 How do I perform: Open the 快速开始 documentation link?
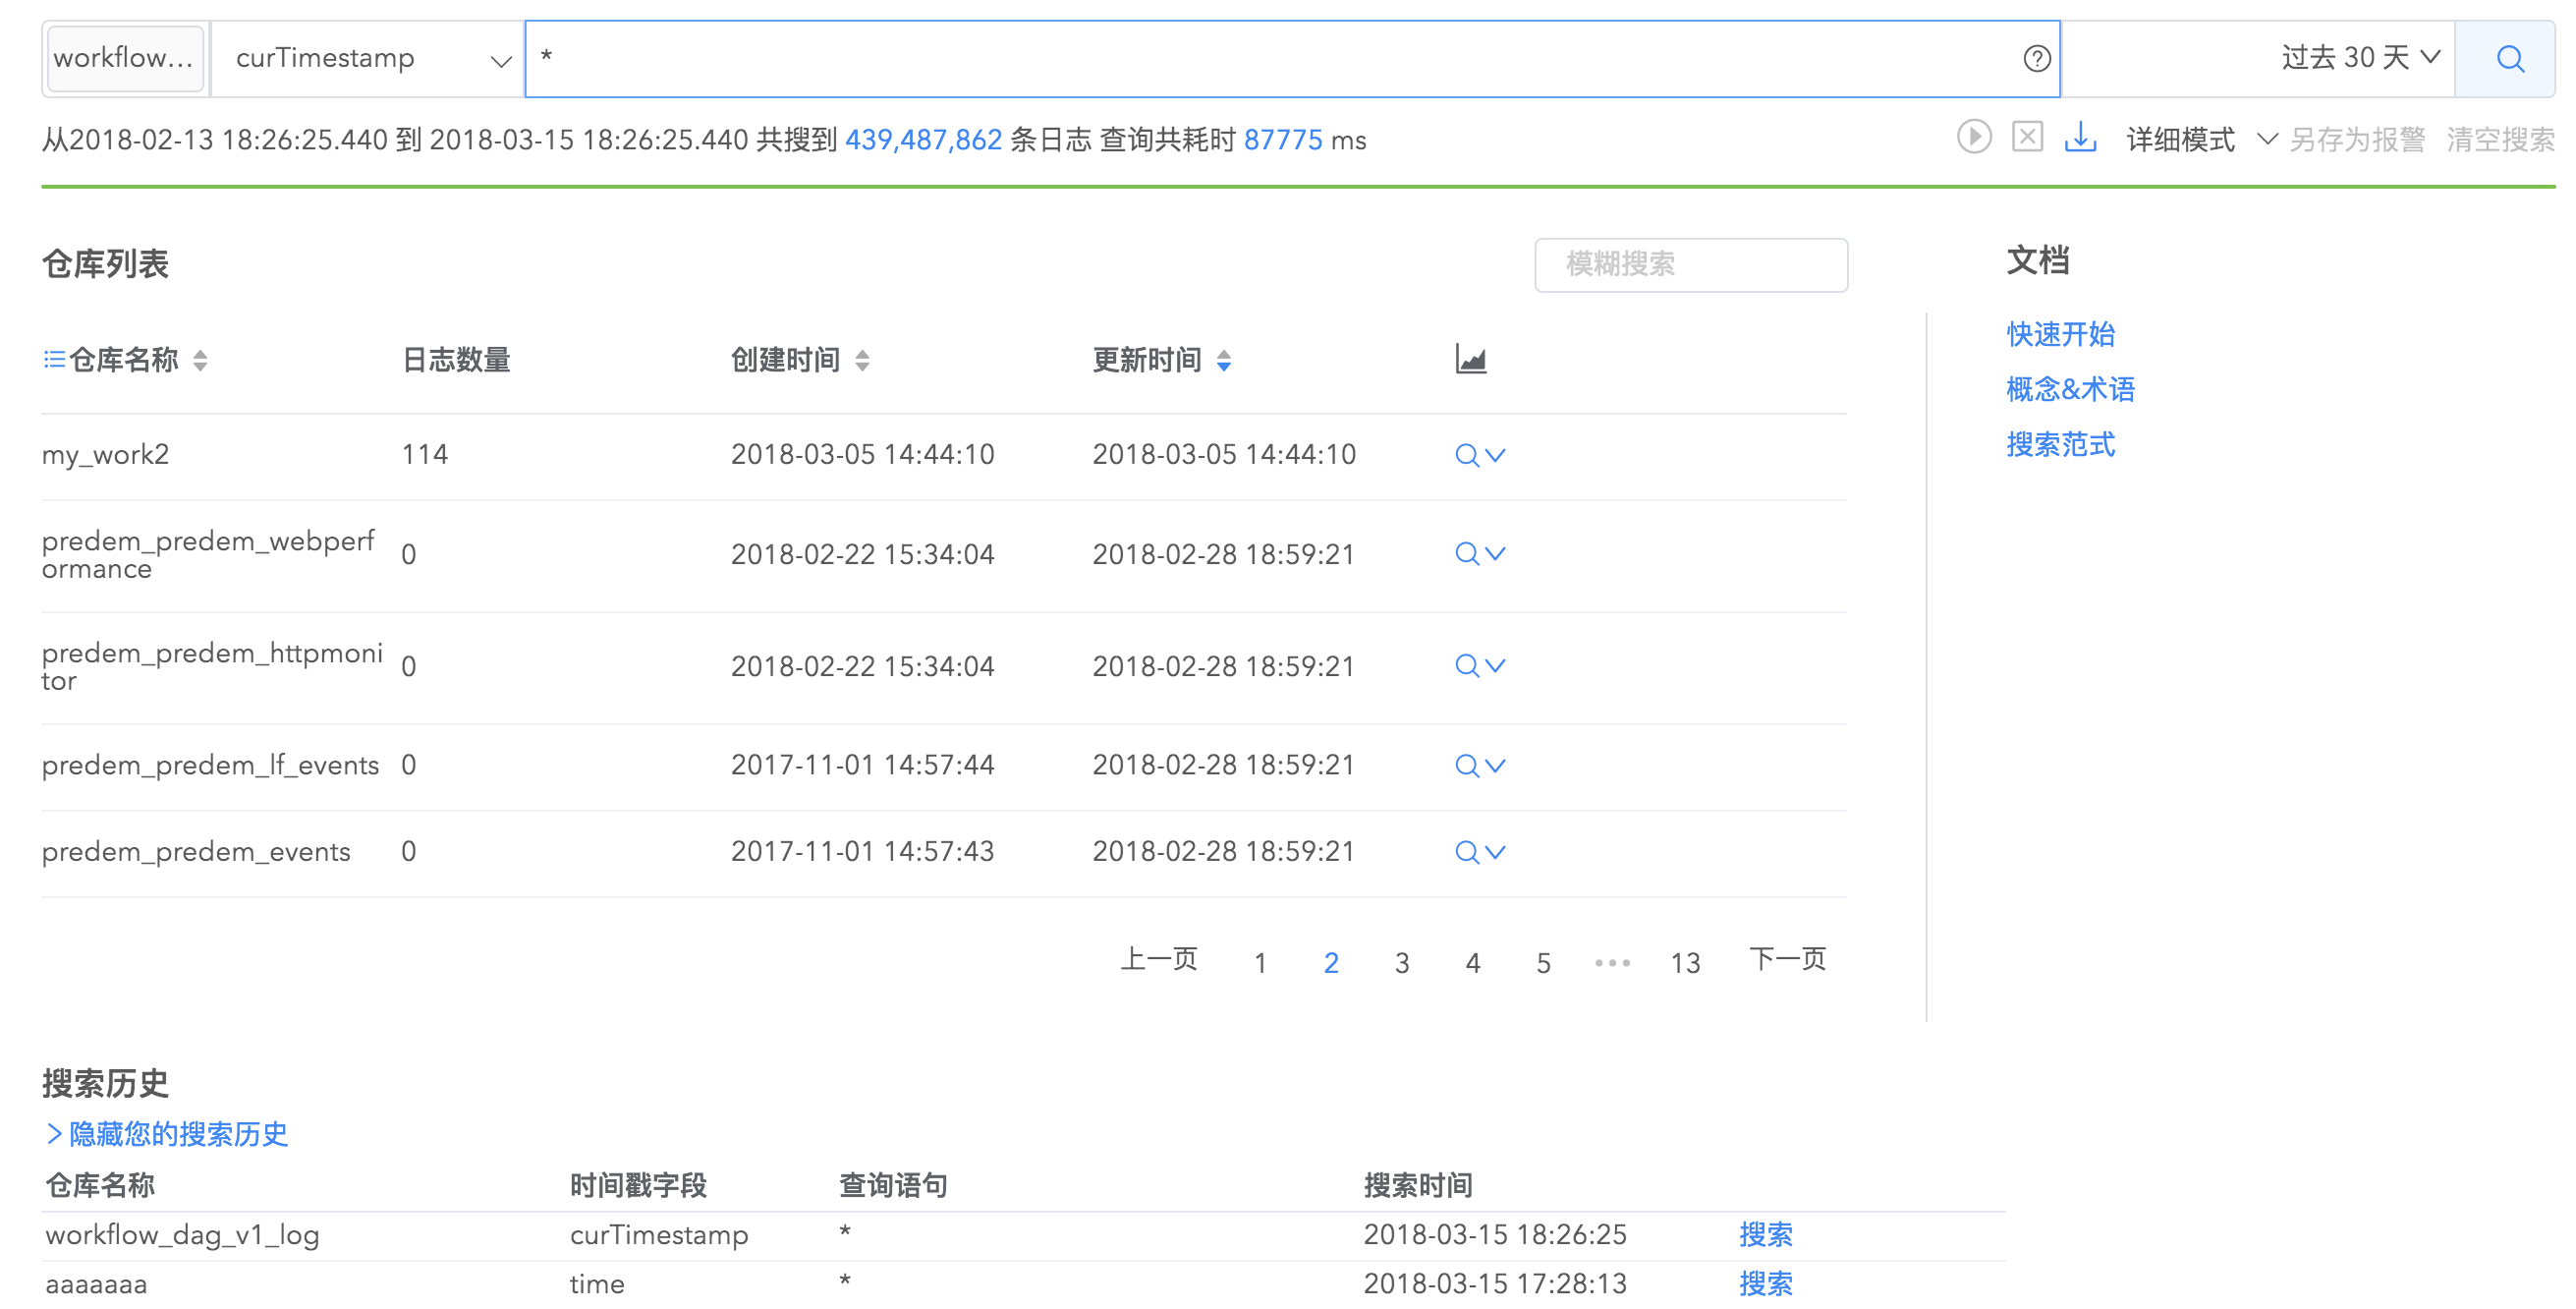(x=2060, y=334)
